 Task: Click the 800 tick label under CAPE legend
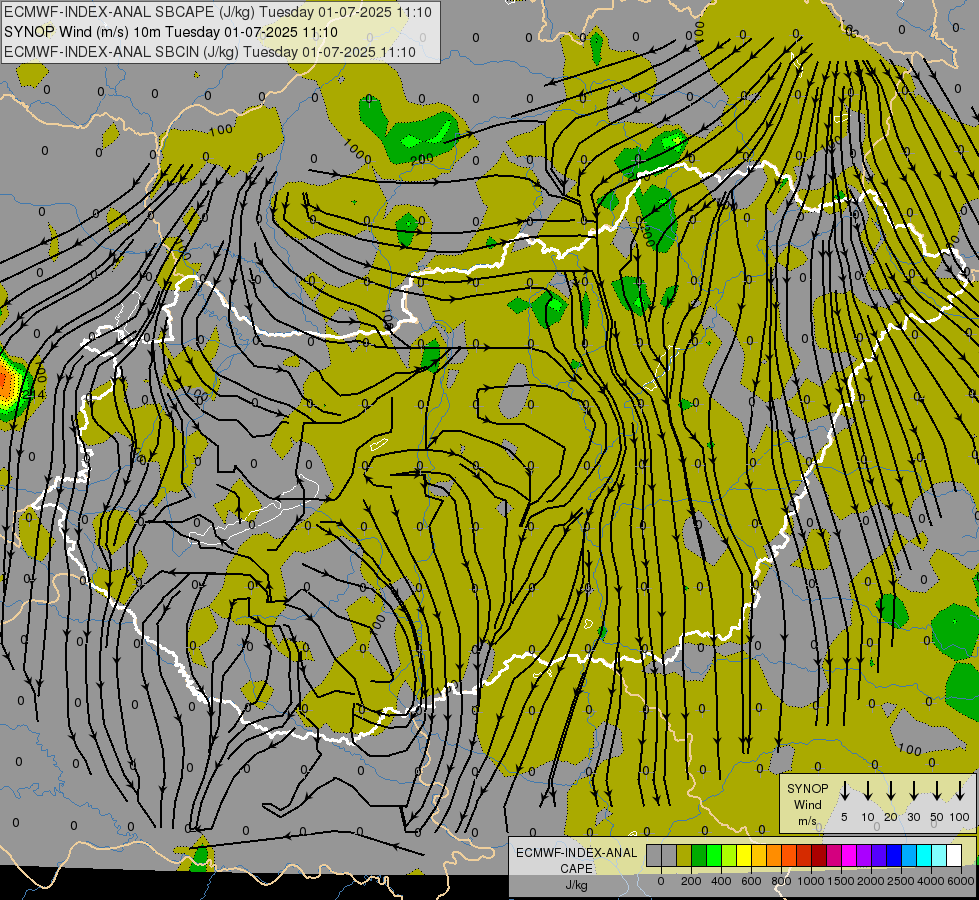pos(781,881)
